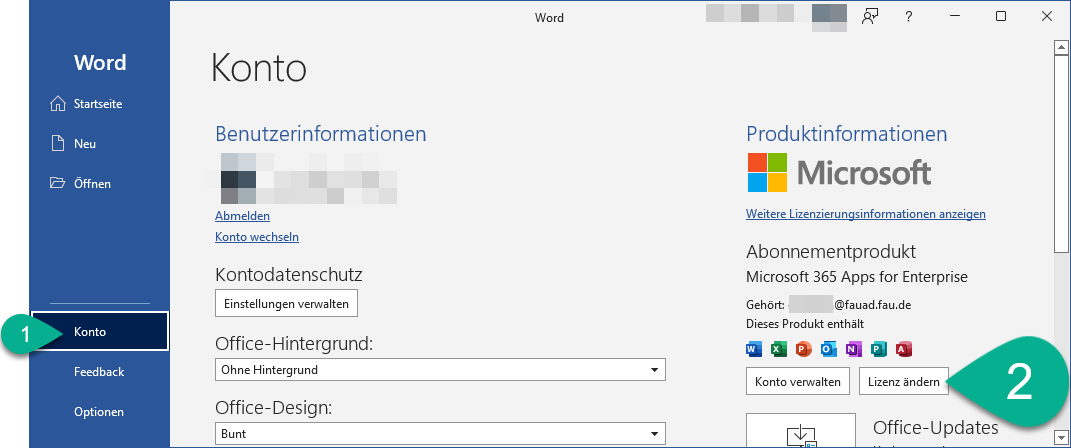Click the Excel product icon
Viewport: 1071px width, 448px height.
[779, 349]
